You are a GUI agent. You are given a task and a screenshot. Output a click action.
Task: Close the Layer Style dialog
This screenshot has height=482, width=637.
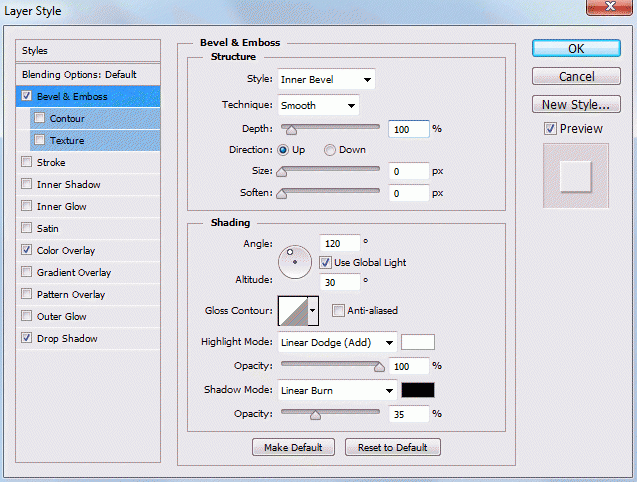coord(609,7)
